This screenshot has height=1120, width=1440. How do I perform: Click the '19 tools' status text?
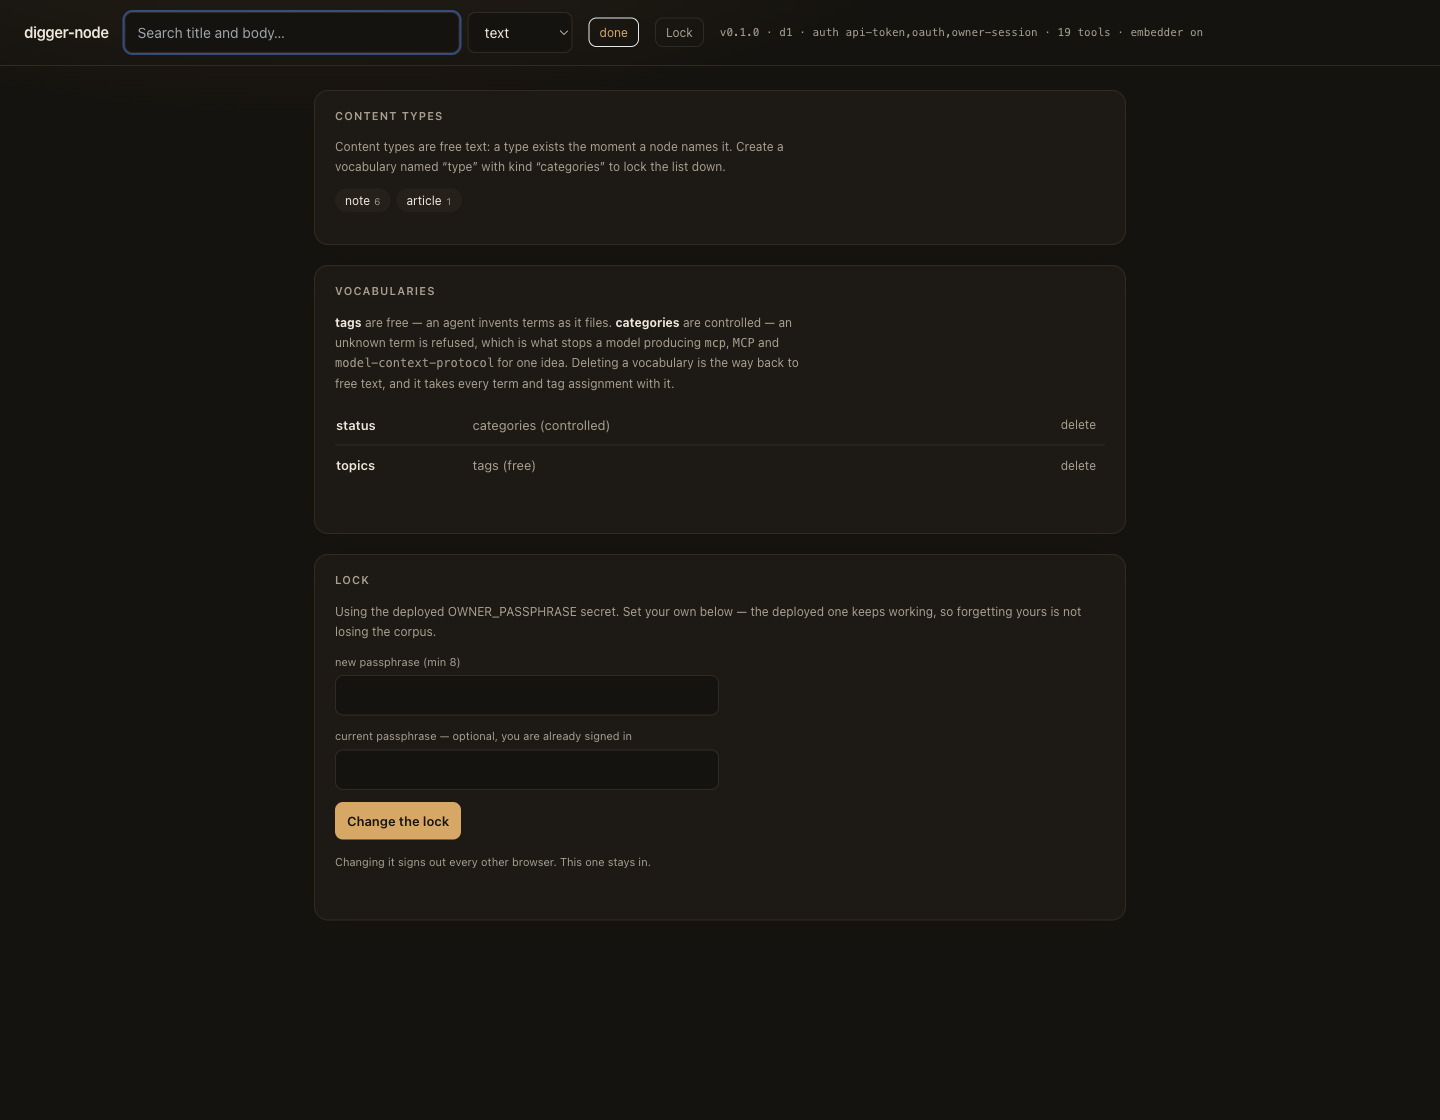(1084, 33)
